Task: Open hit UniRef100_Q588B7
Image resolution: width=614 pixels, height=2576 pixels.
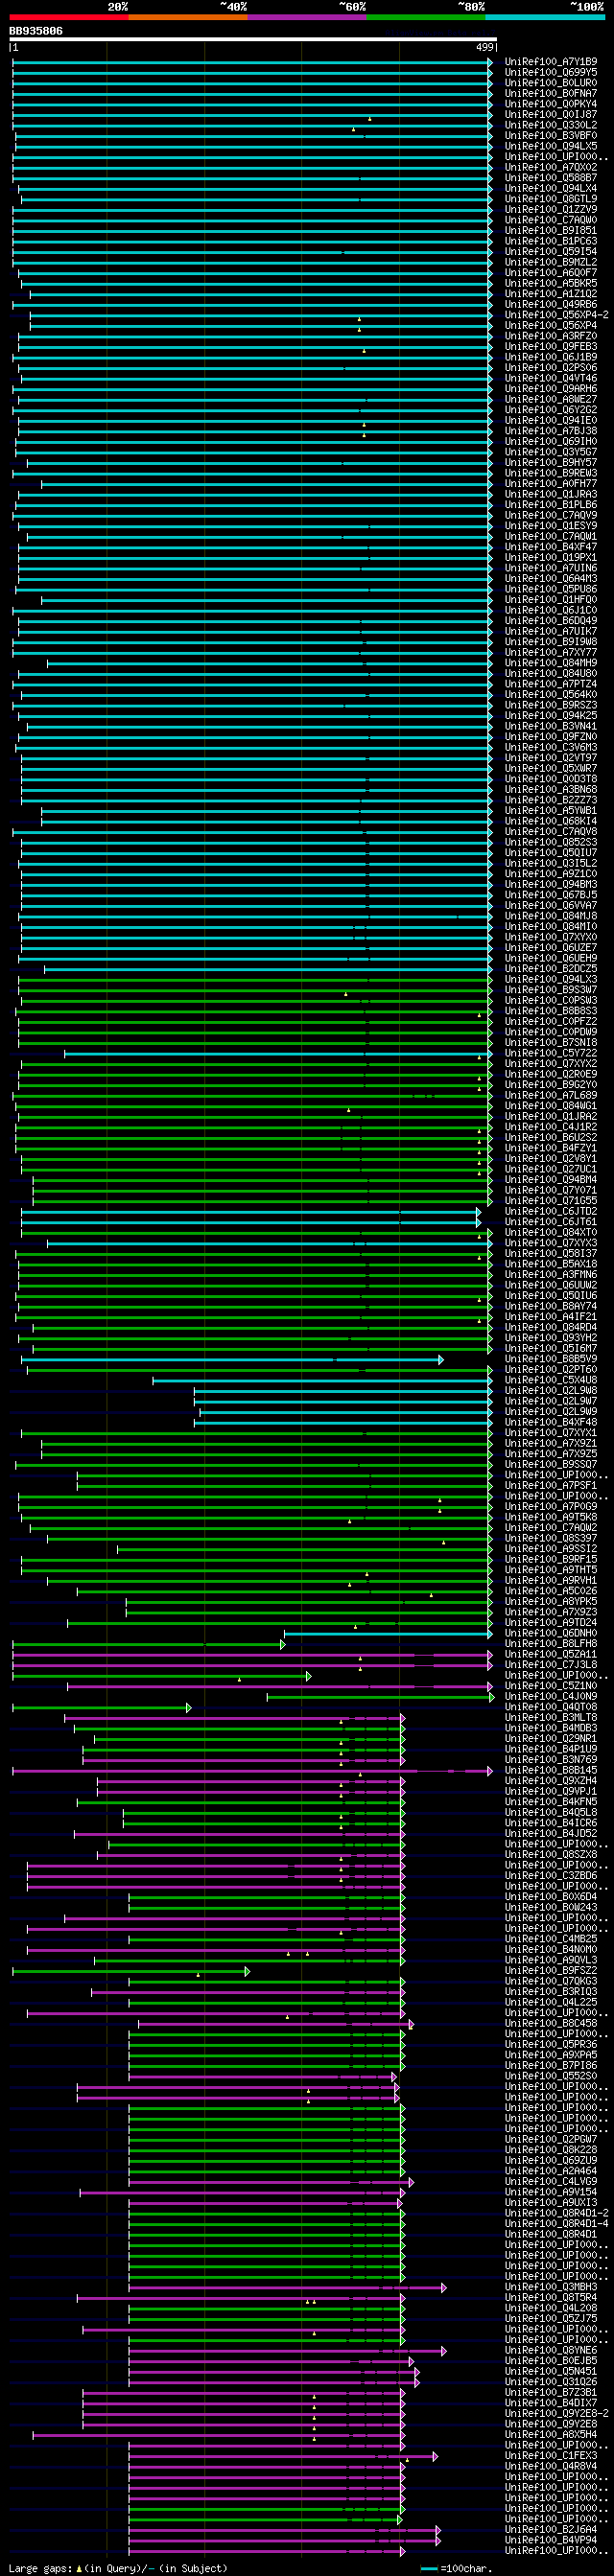Action: 551,178
